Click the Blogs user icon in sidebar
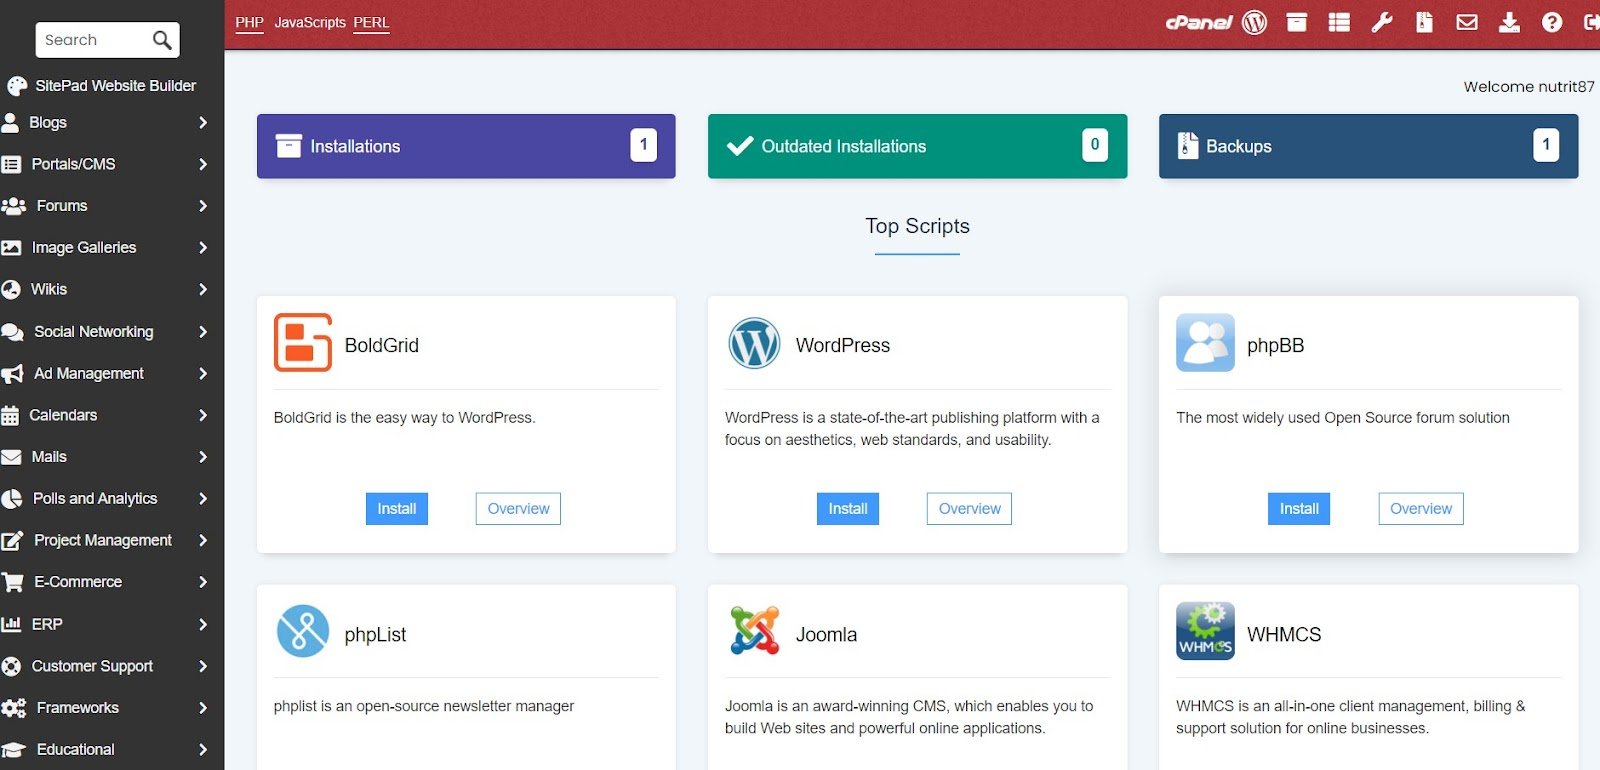 (10, 122)
